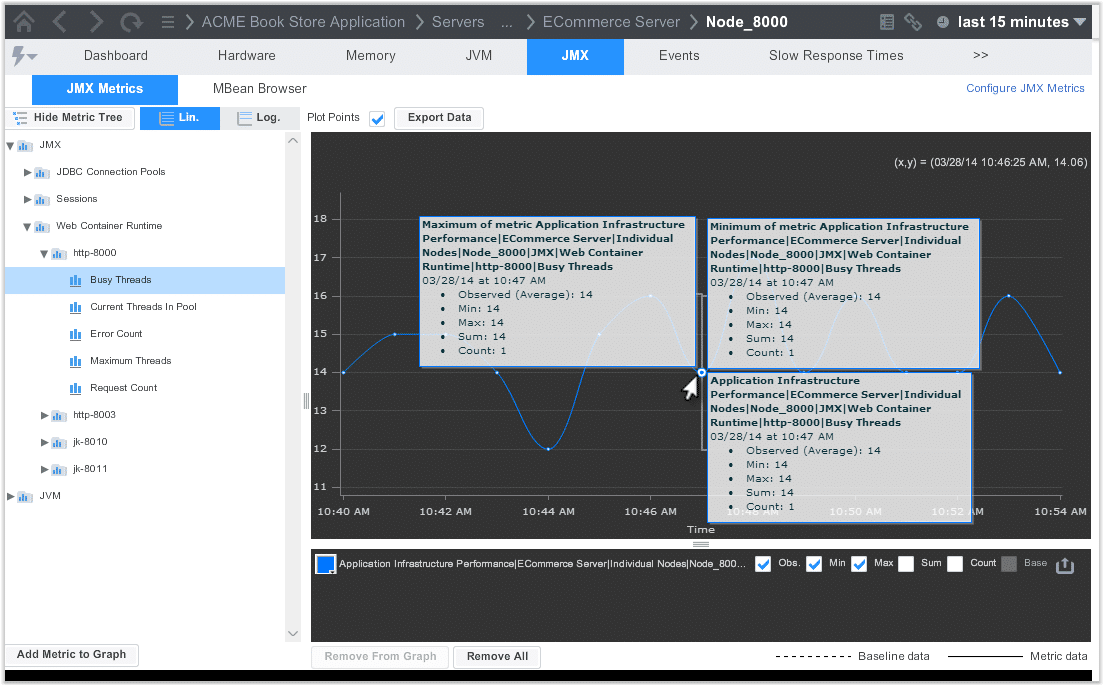Screen dimensions: 1104x686
Task: Click the Hide Metric Tree button
Action: click(70, 118)
